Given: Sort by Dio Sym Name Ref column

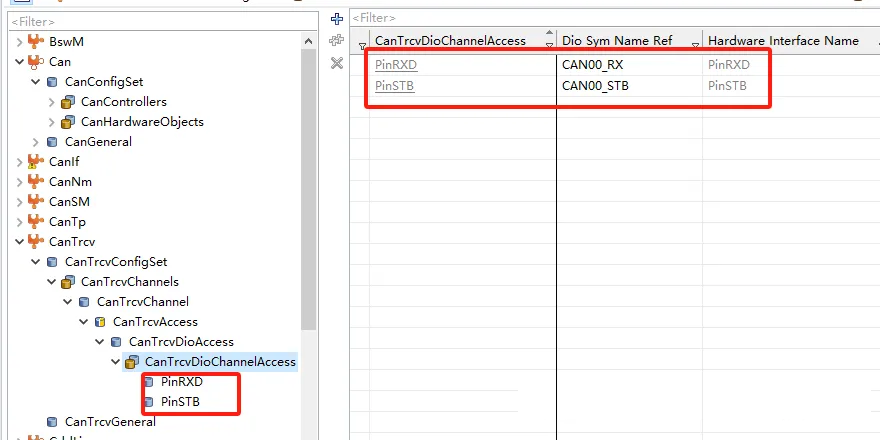Looking at the screenshot, I should [x=617, y=40].
